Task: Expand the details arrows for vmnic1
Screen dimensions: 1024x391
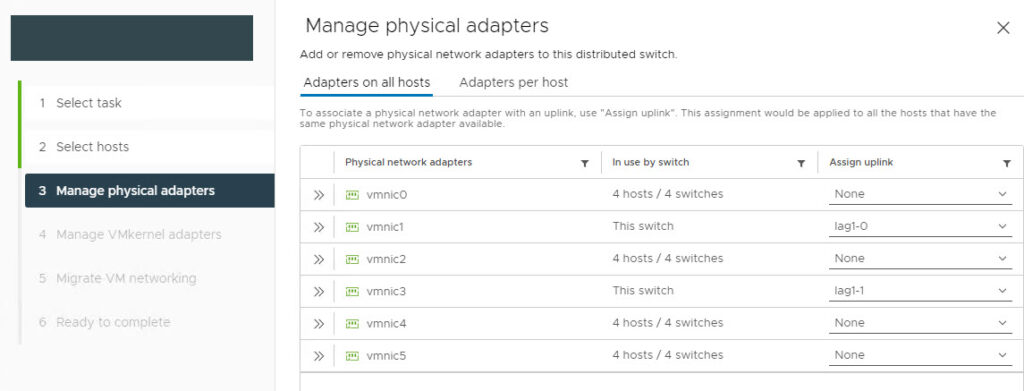Action: (319, 227)
